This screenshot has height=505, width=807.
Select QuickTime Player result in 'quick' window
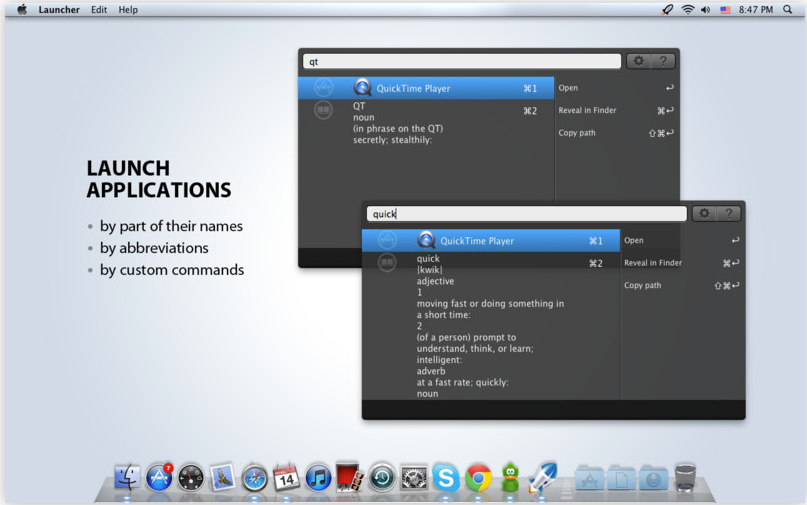pyautogui.click(x=491, y=240)
